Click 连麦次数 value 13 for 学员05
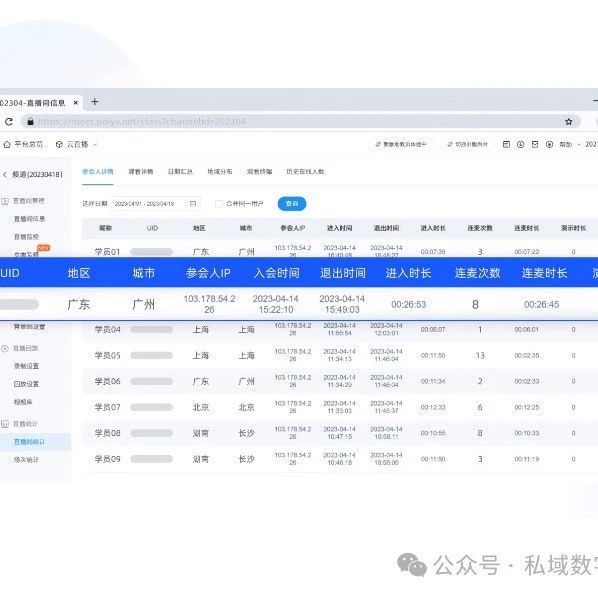 [x=480, y=355]
